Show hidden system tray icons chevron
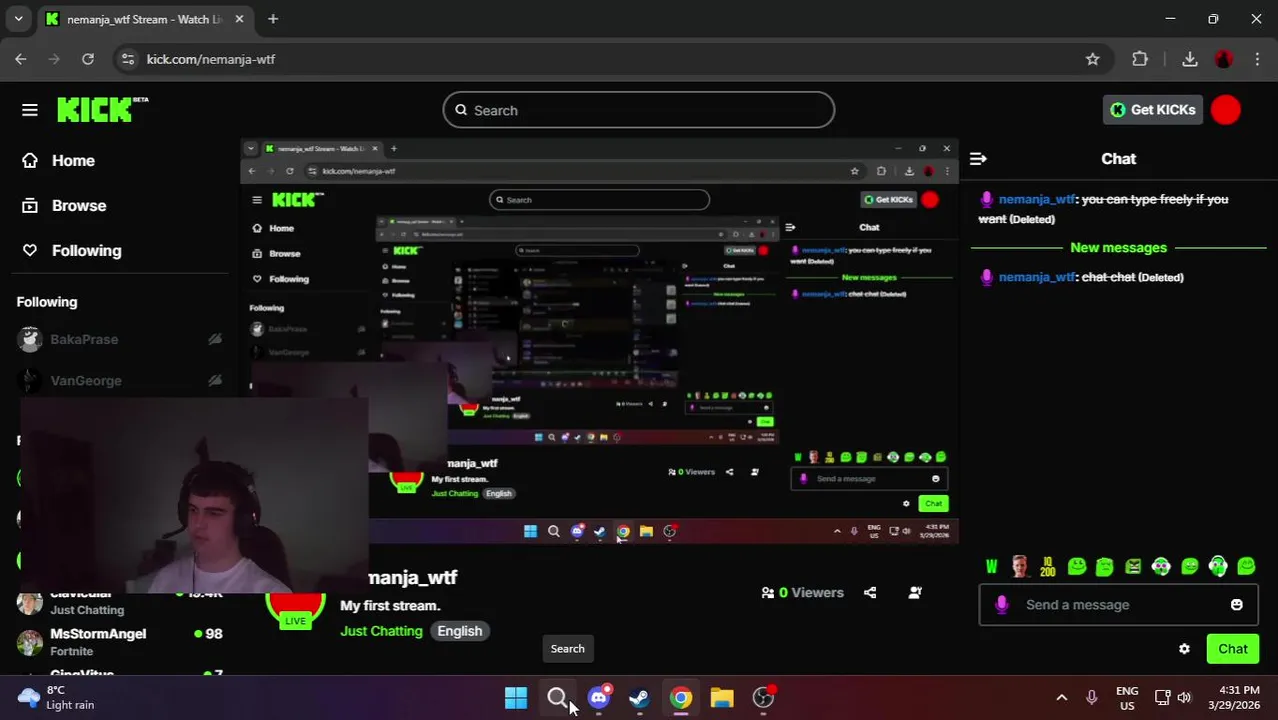 tap(1062, 698)
